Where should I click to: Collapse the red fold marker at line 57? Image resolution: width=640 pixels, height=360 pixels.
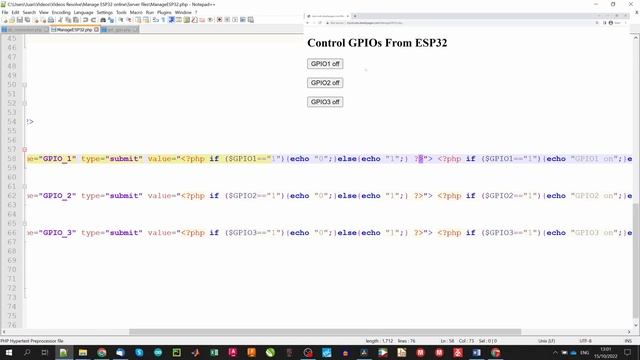(x=24, y=150)
